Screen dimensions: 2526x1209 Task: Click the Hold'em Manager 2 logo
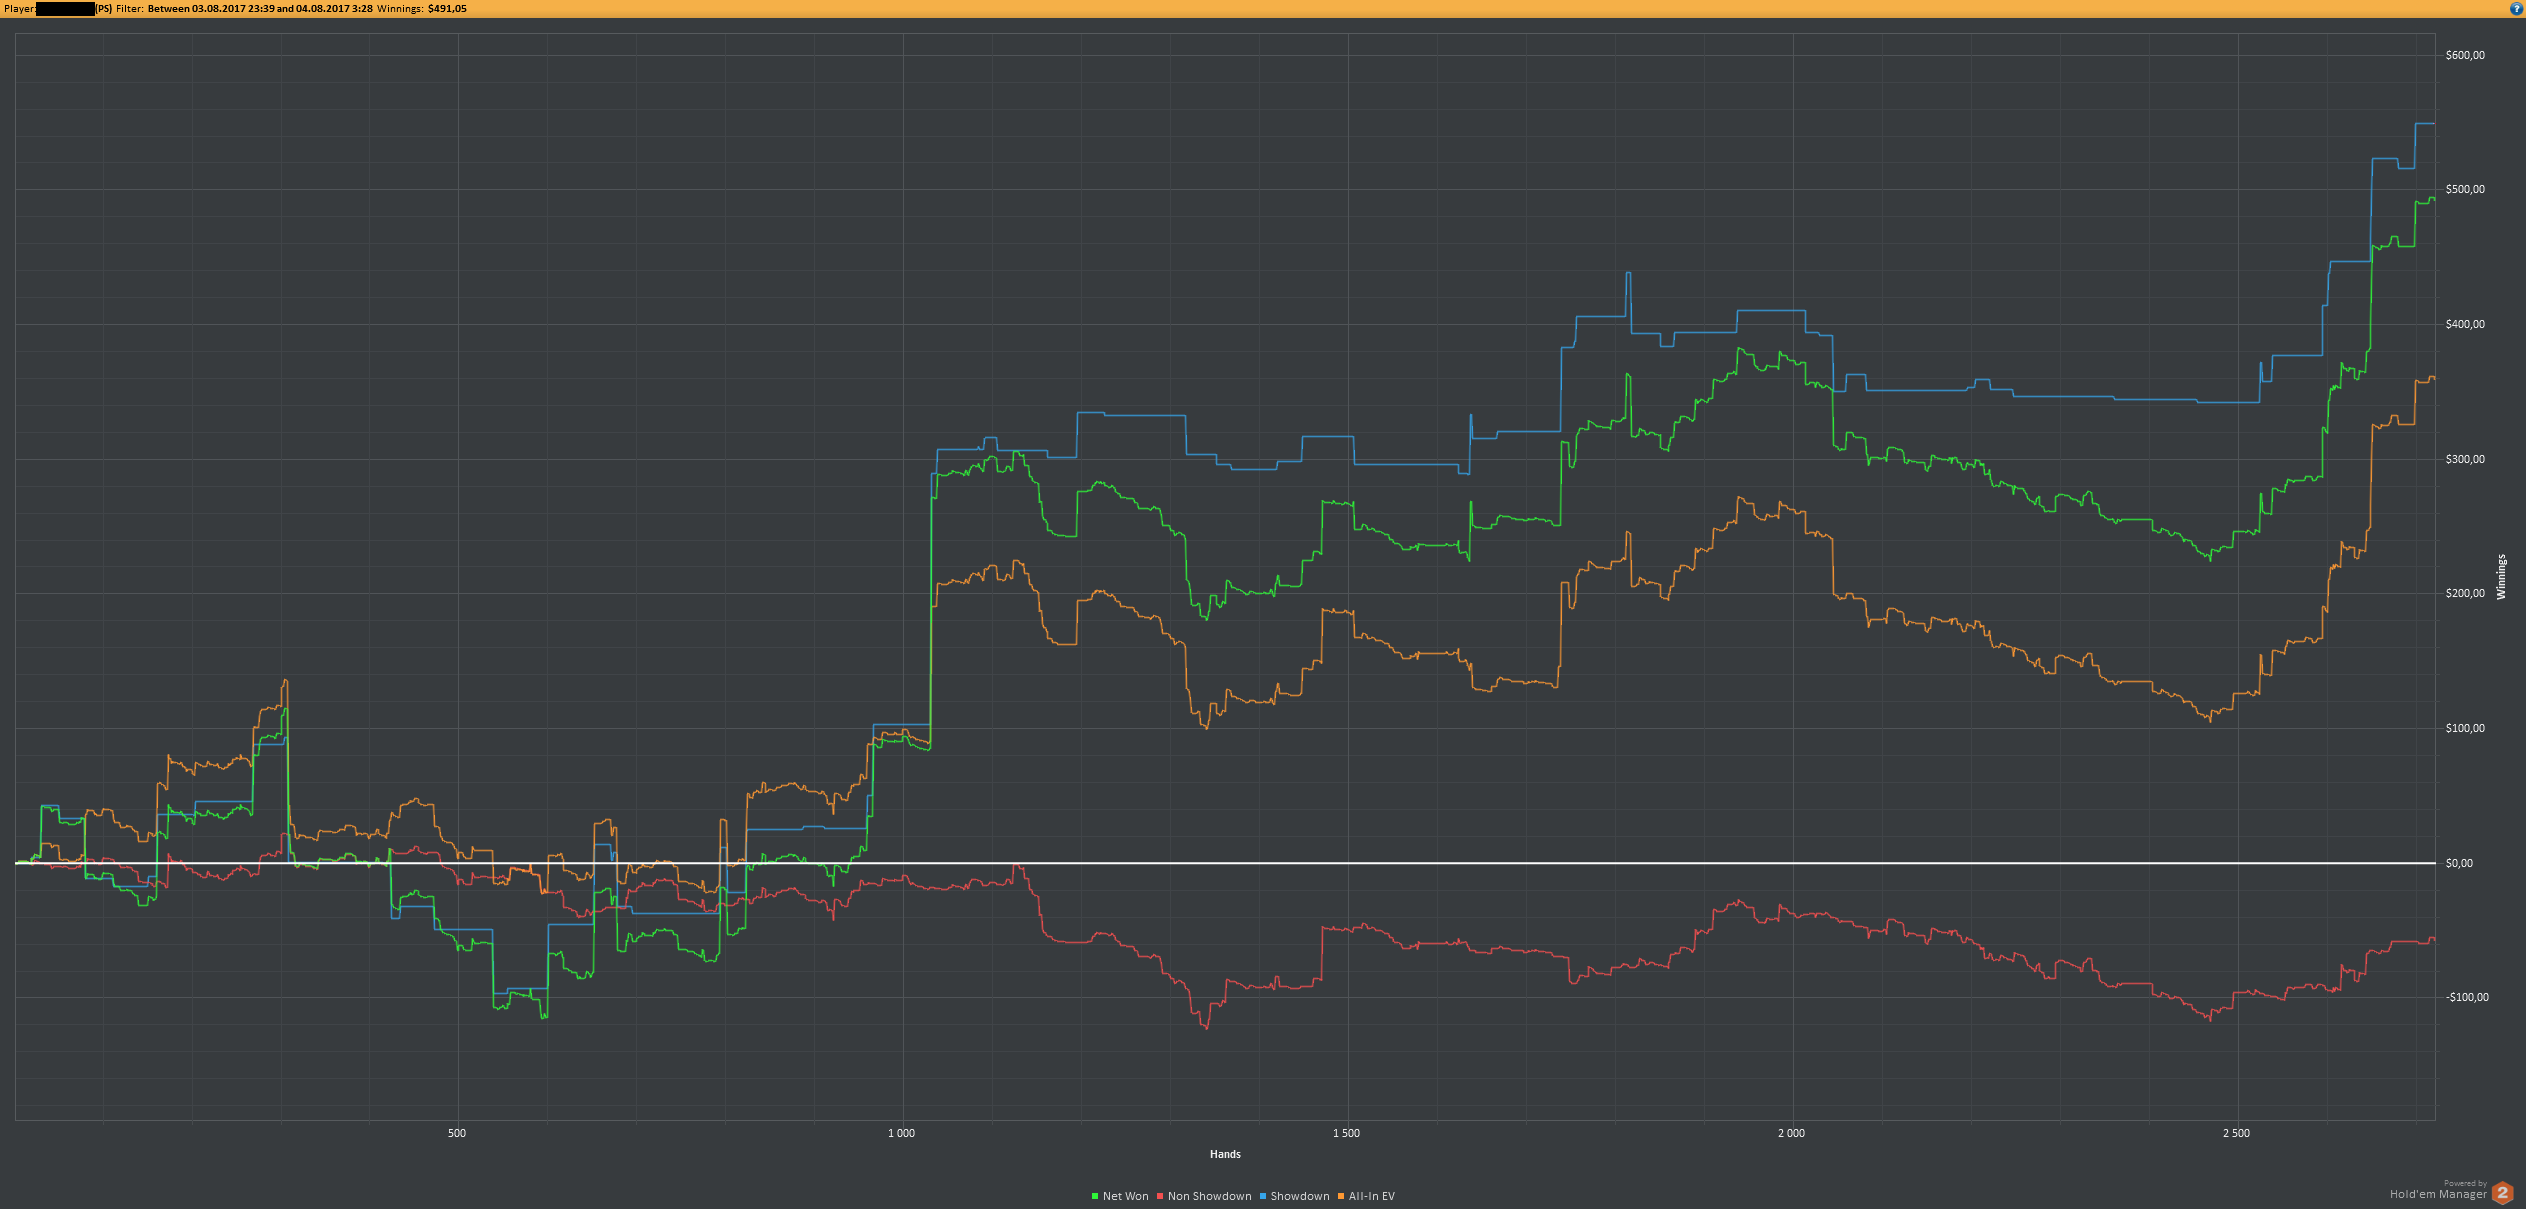[2502, 1192]
